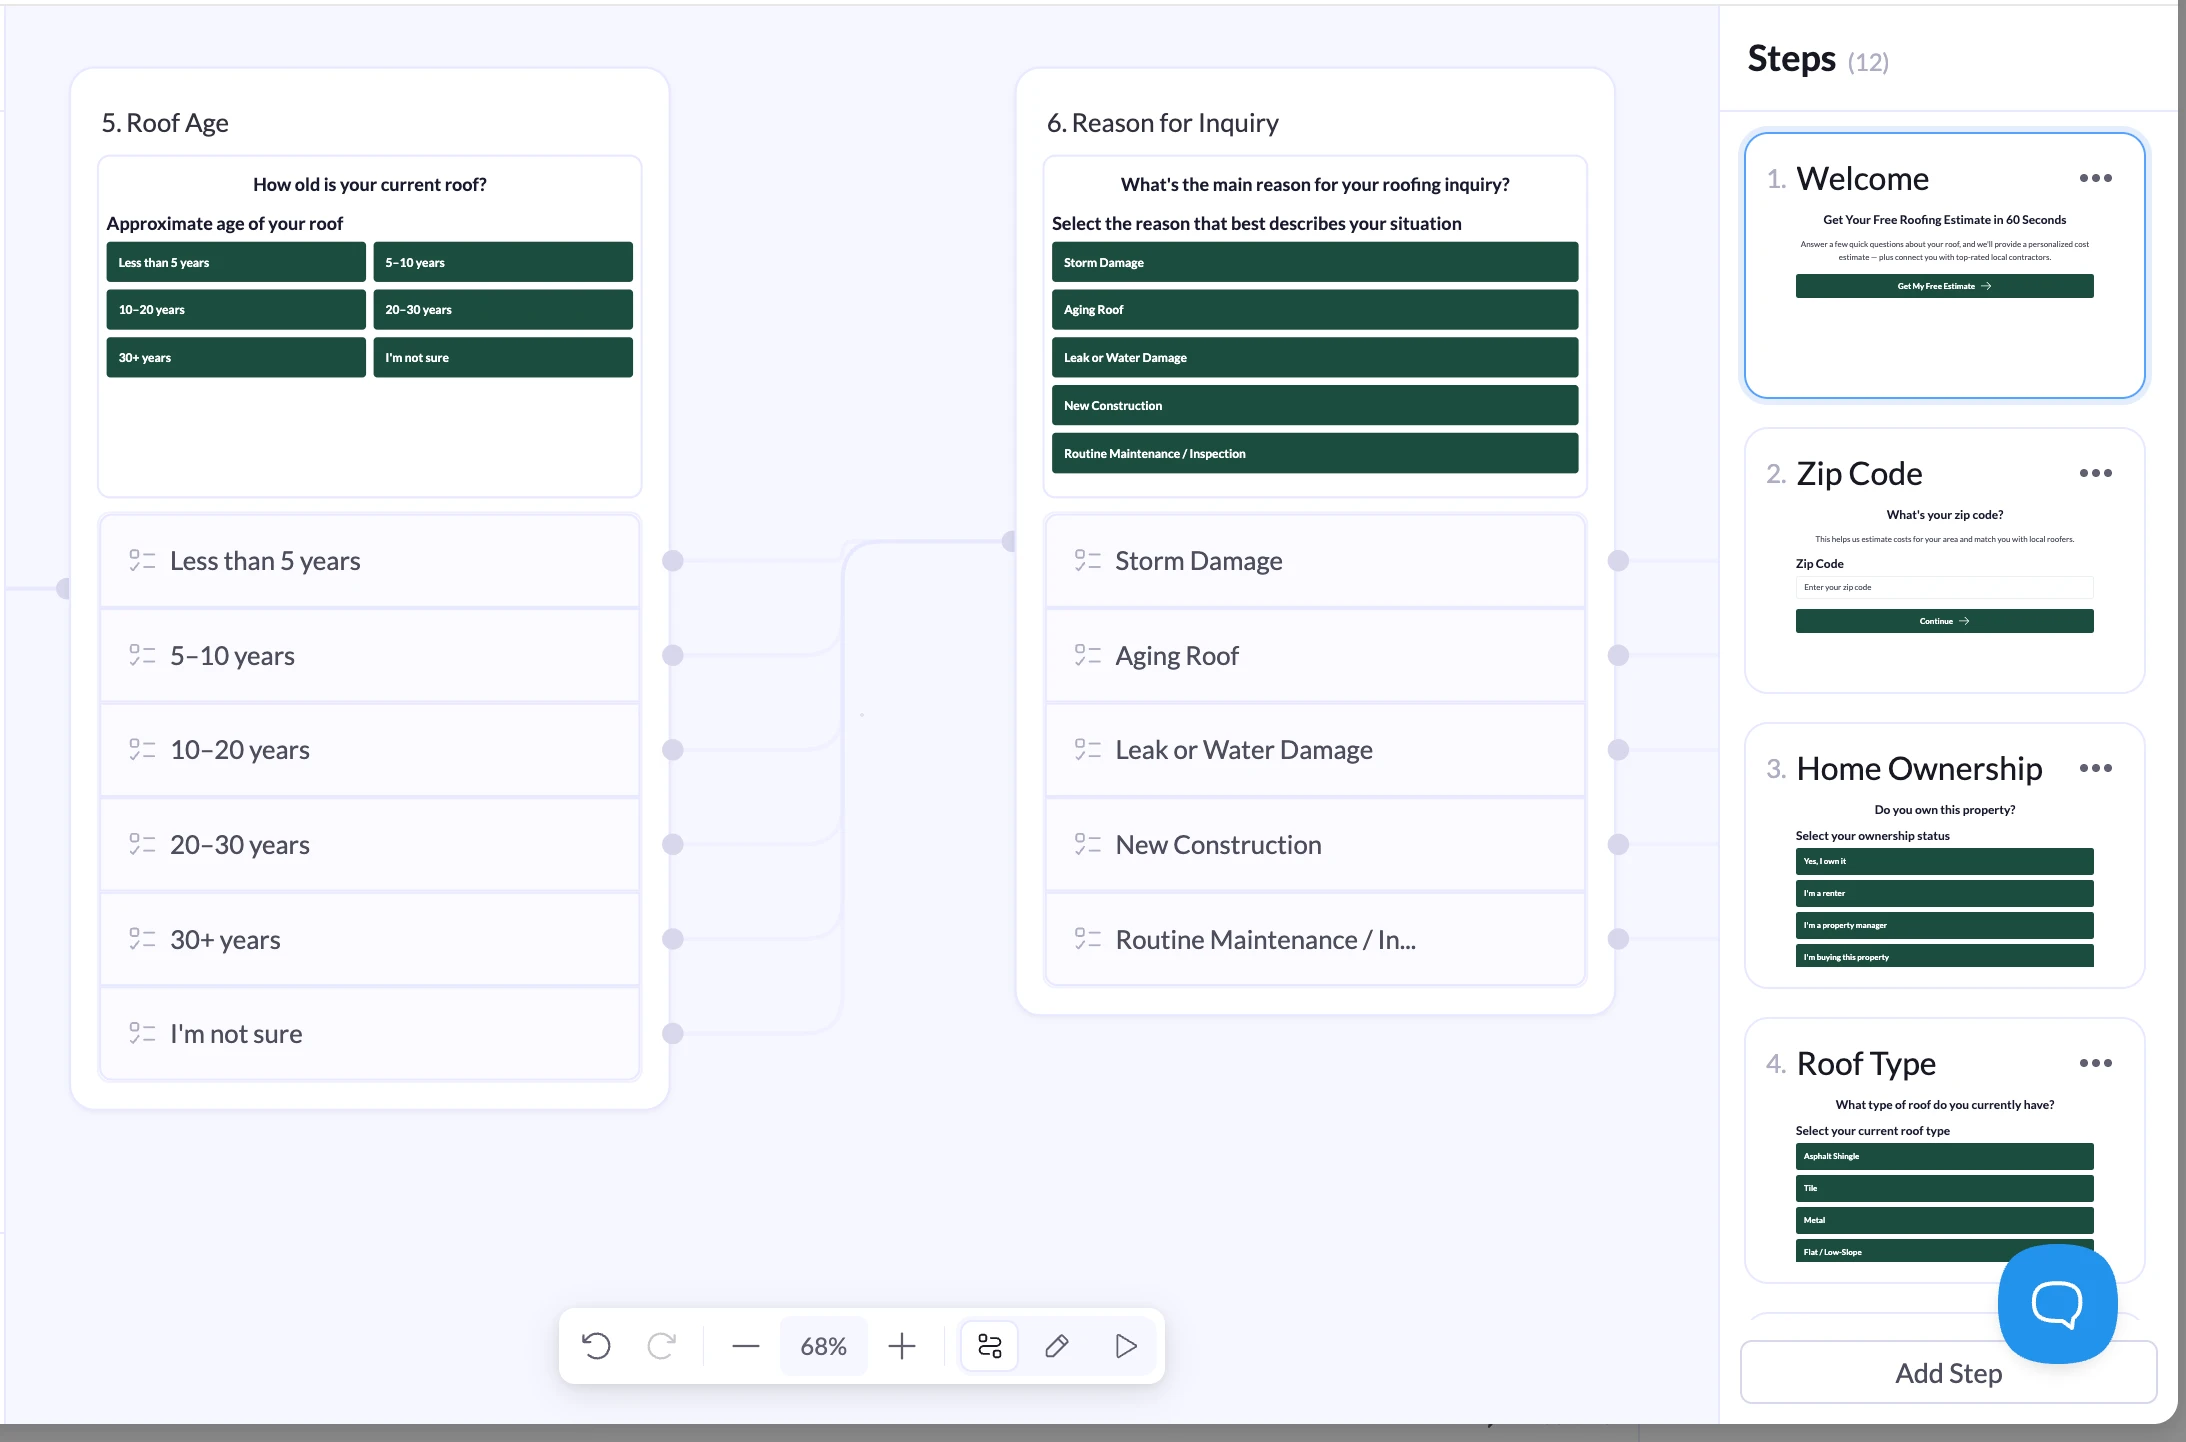Click the Yes, I own it option
Screen dimensions: 2186x1442
[1944, 861]
